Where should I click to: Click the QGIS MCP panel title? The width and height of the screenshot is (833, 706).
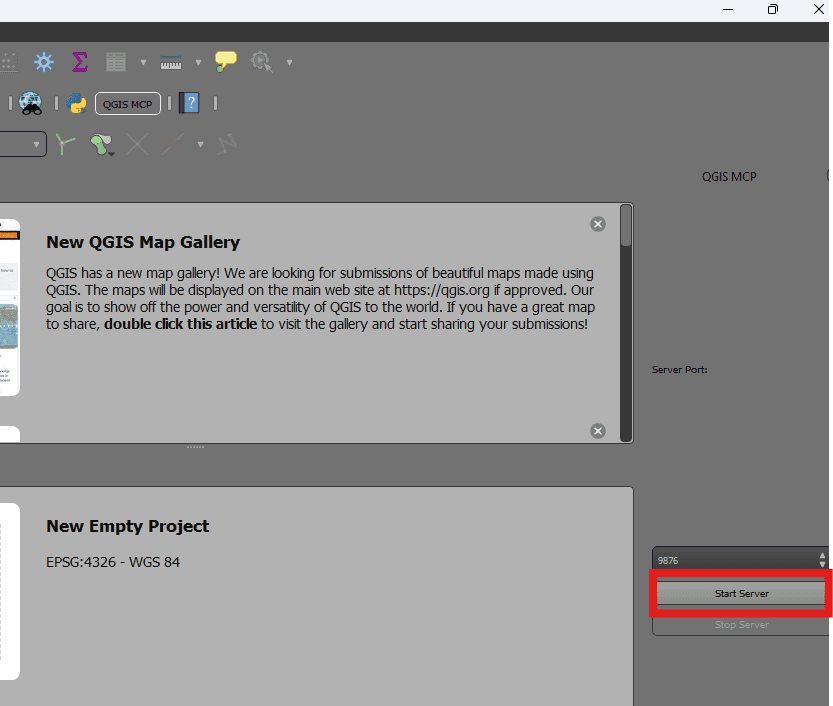click(x=729, y=177)
